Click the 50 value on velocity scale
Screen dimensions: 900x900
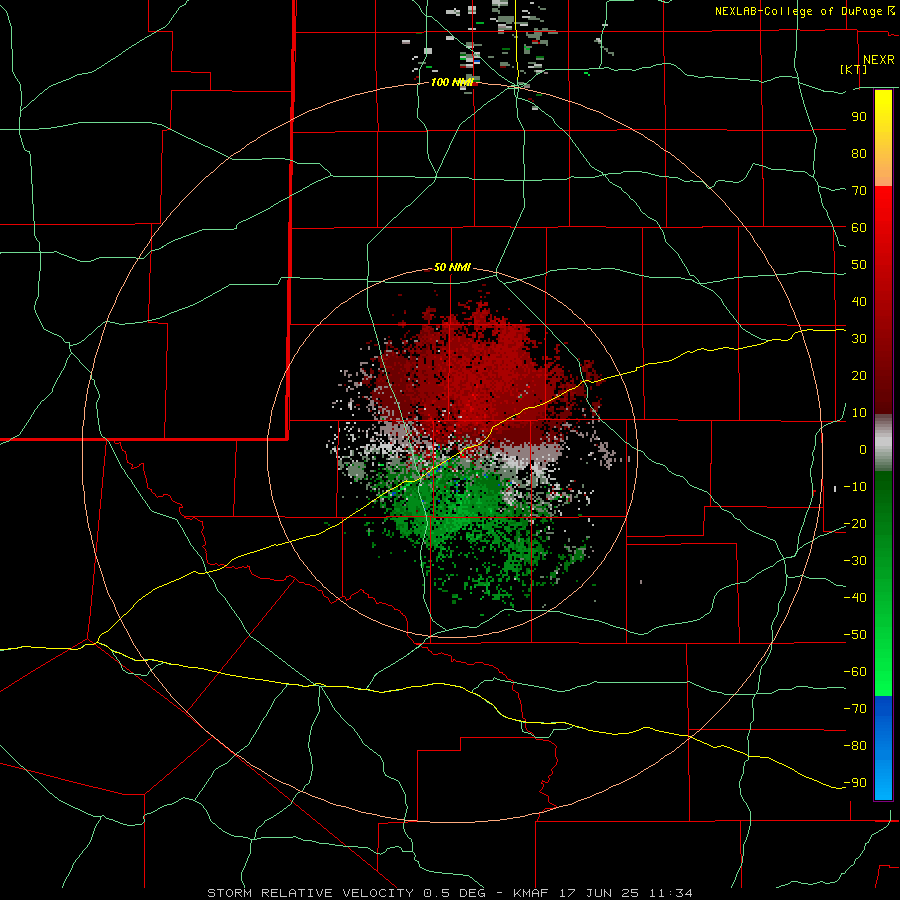coord(859,265)
